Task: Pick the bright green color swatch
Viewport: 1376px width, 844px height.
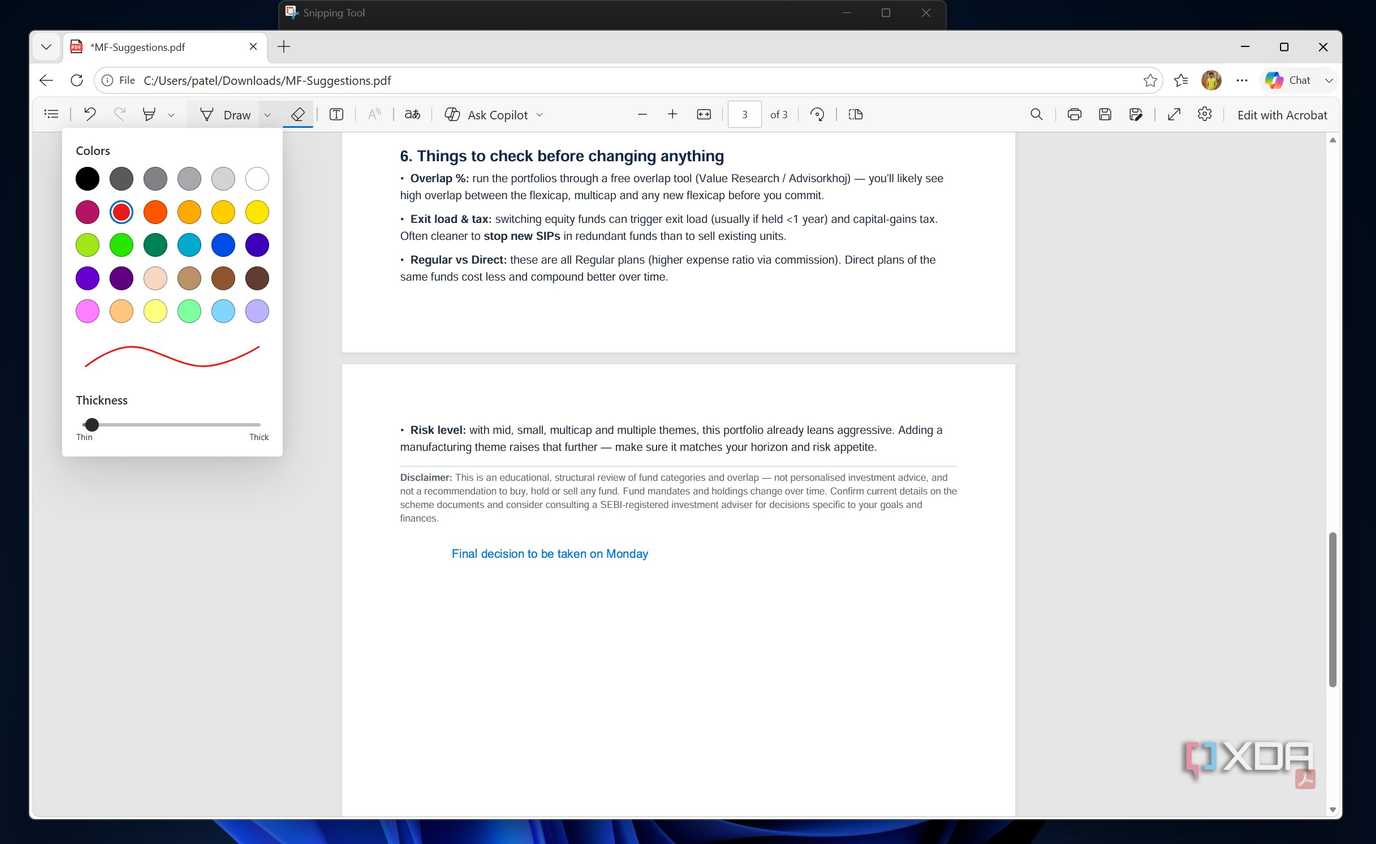Action: click(121, 245)
